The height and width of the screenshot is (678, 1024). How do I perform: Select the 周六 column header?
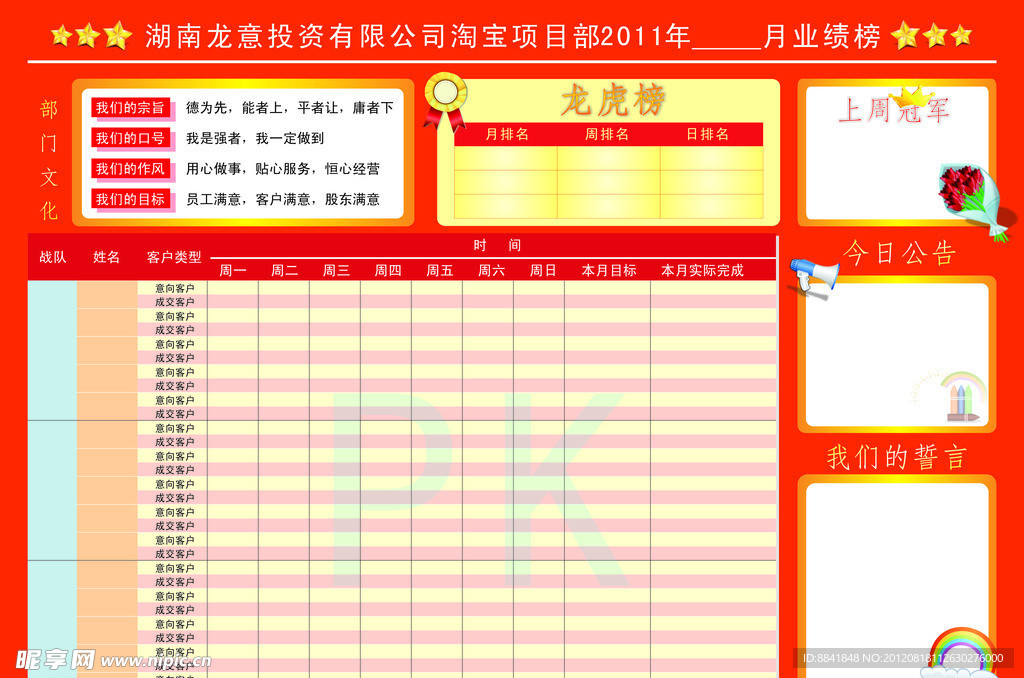491,270
